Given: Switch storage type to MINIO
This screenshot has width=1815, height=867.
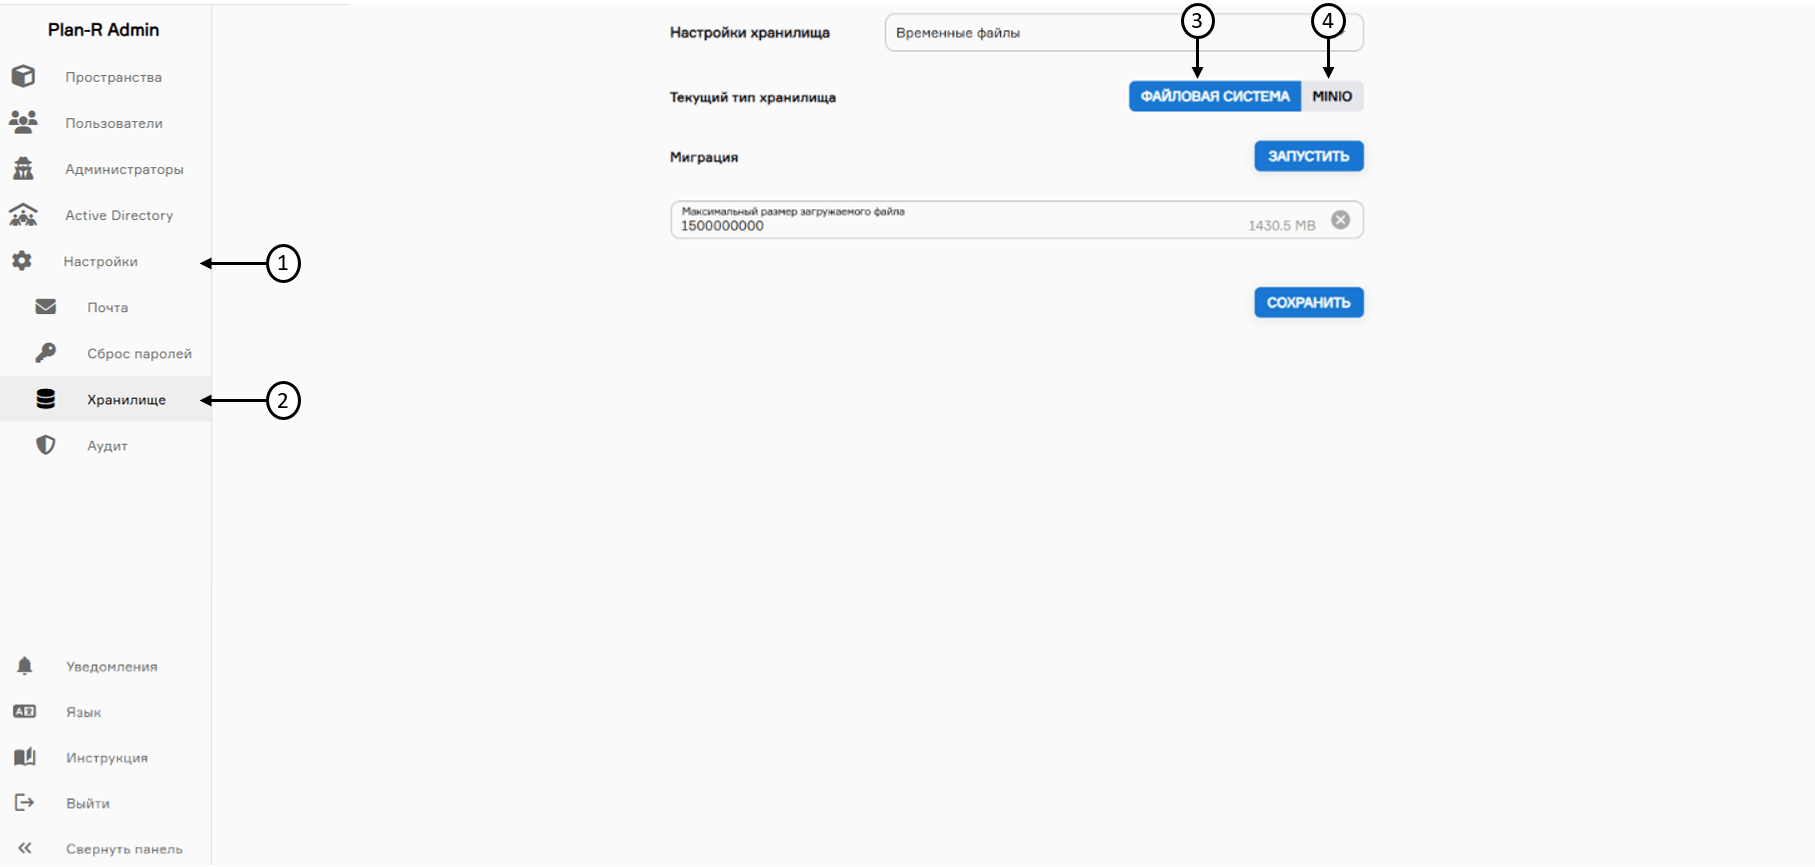Looking at the screenshot, I should (1332, 96).
